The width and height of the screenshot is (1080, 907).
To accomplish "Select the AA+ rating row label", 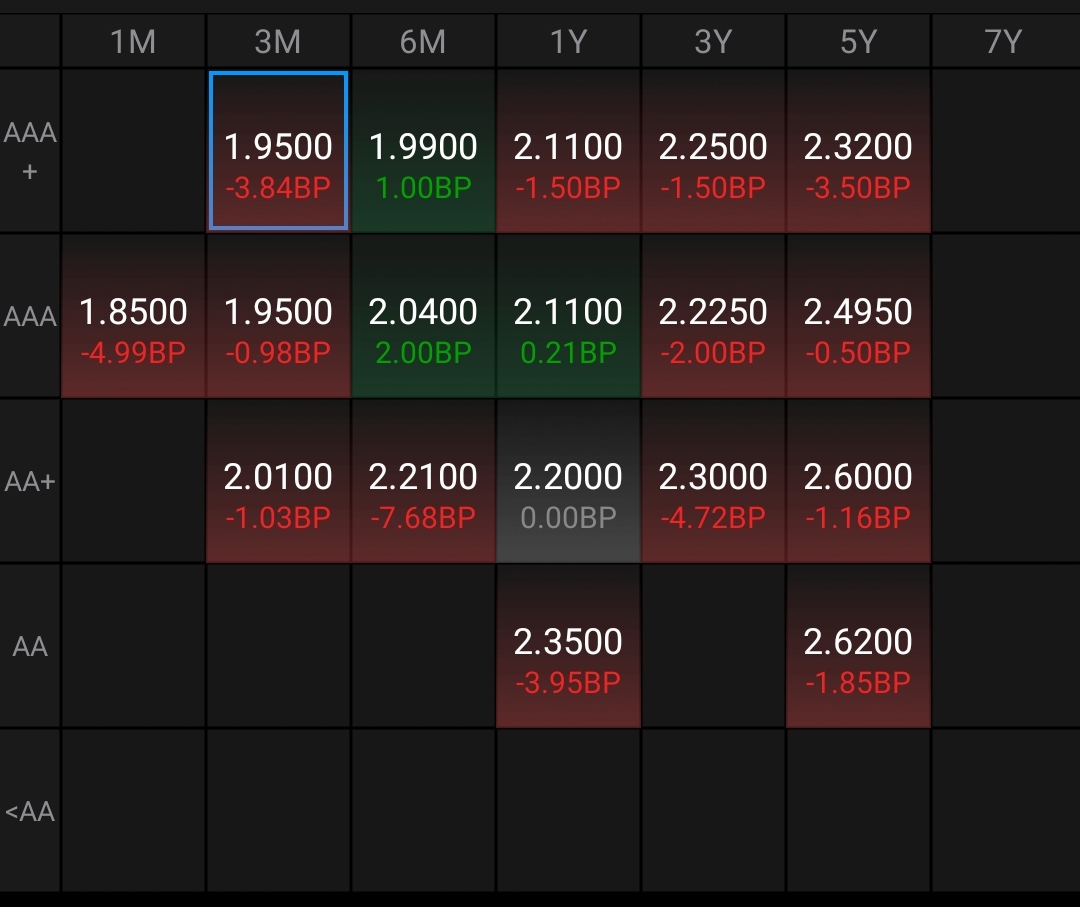I will coord(30,482).
